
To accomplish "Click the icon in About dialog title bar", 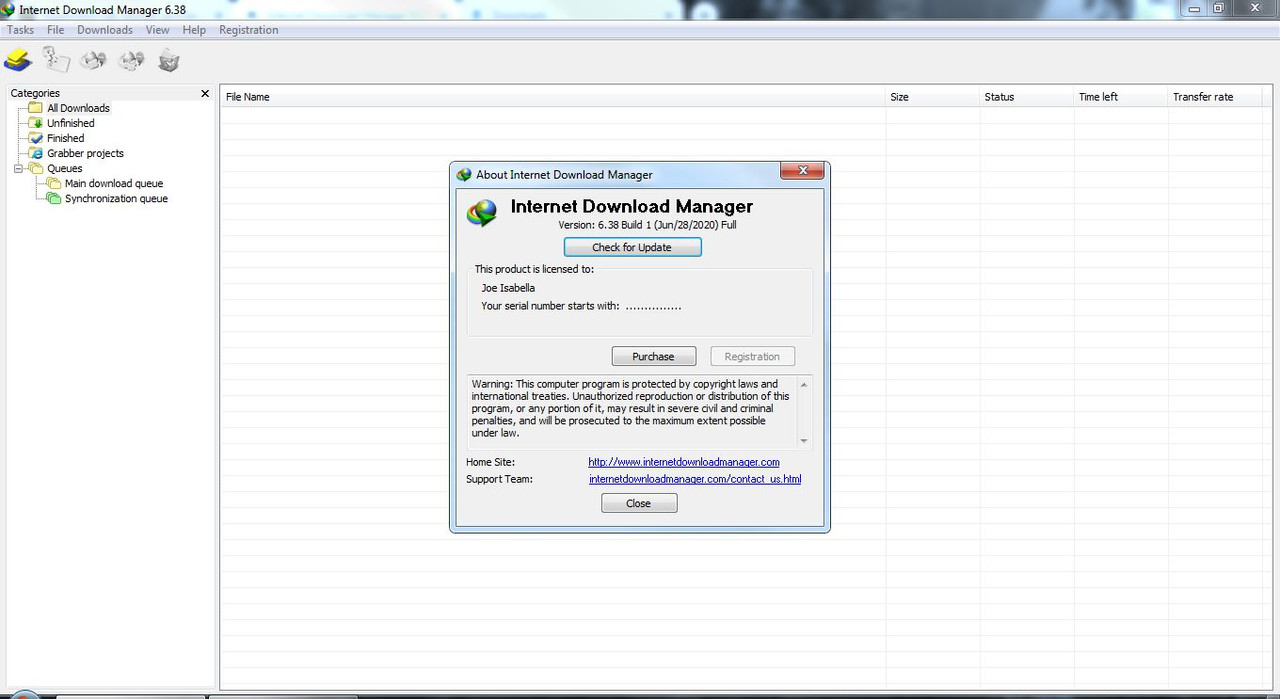I will pyautogui.click(x=464, y=175).
